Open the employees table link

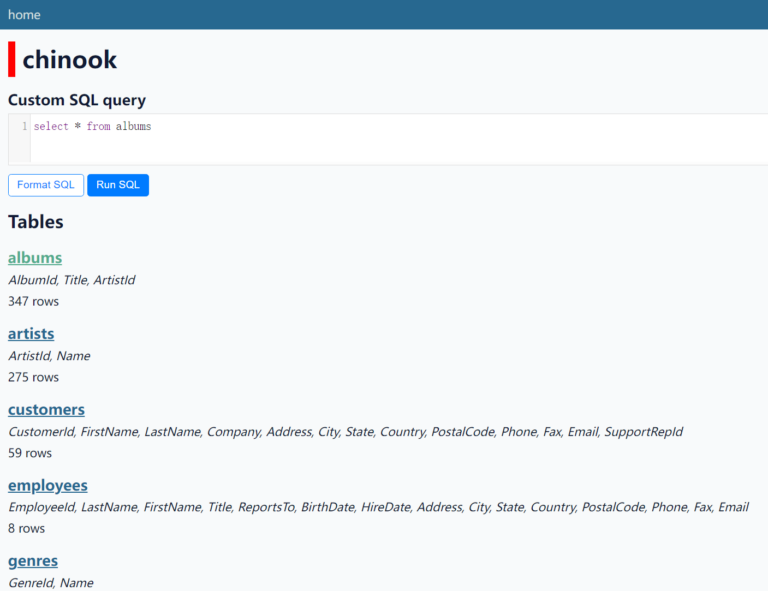coord(47,486)
